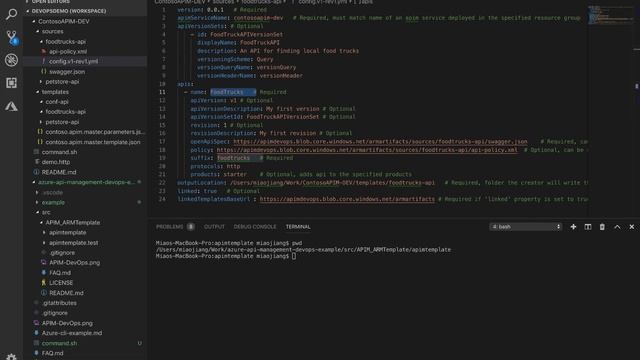Follow the linkedTemplatesBaseUrl link
Image resolution: width=640 pixels, height=360 pixels.
(347, 199)
